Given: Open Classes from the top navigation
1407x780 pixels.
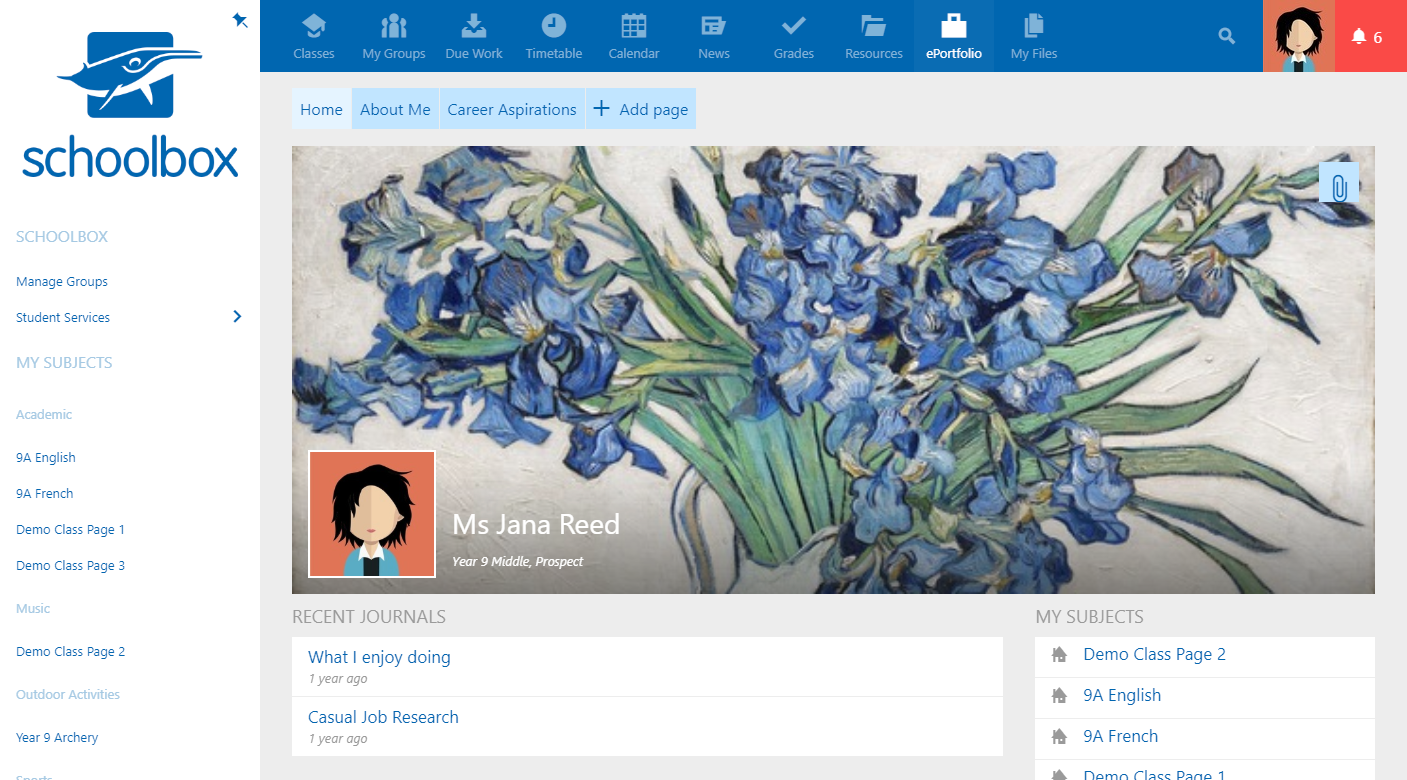Looking at the screenshot, I should 314,36.
